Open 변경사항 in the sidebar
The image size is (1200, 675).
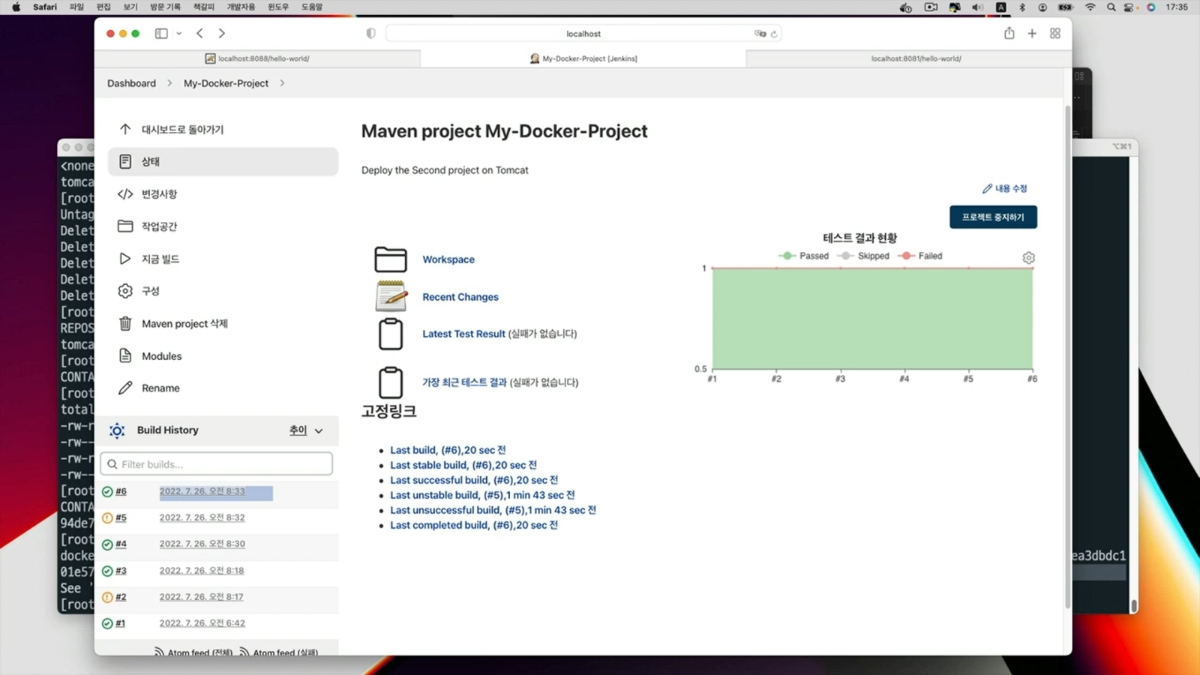pos(159,194)
